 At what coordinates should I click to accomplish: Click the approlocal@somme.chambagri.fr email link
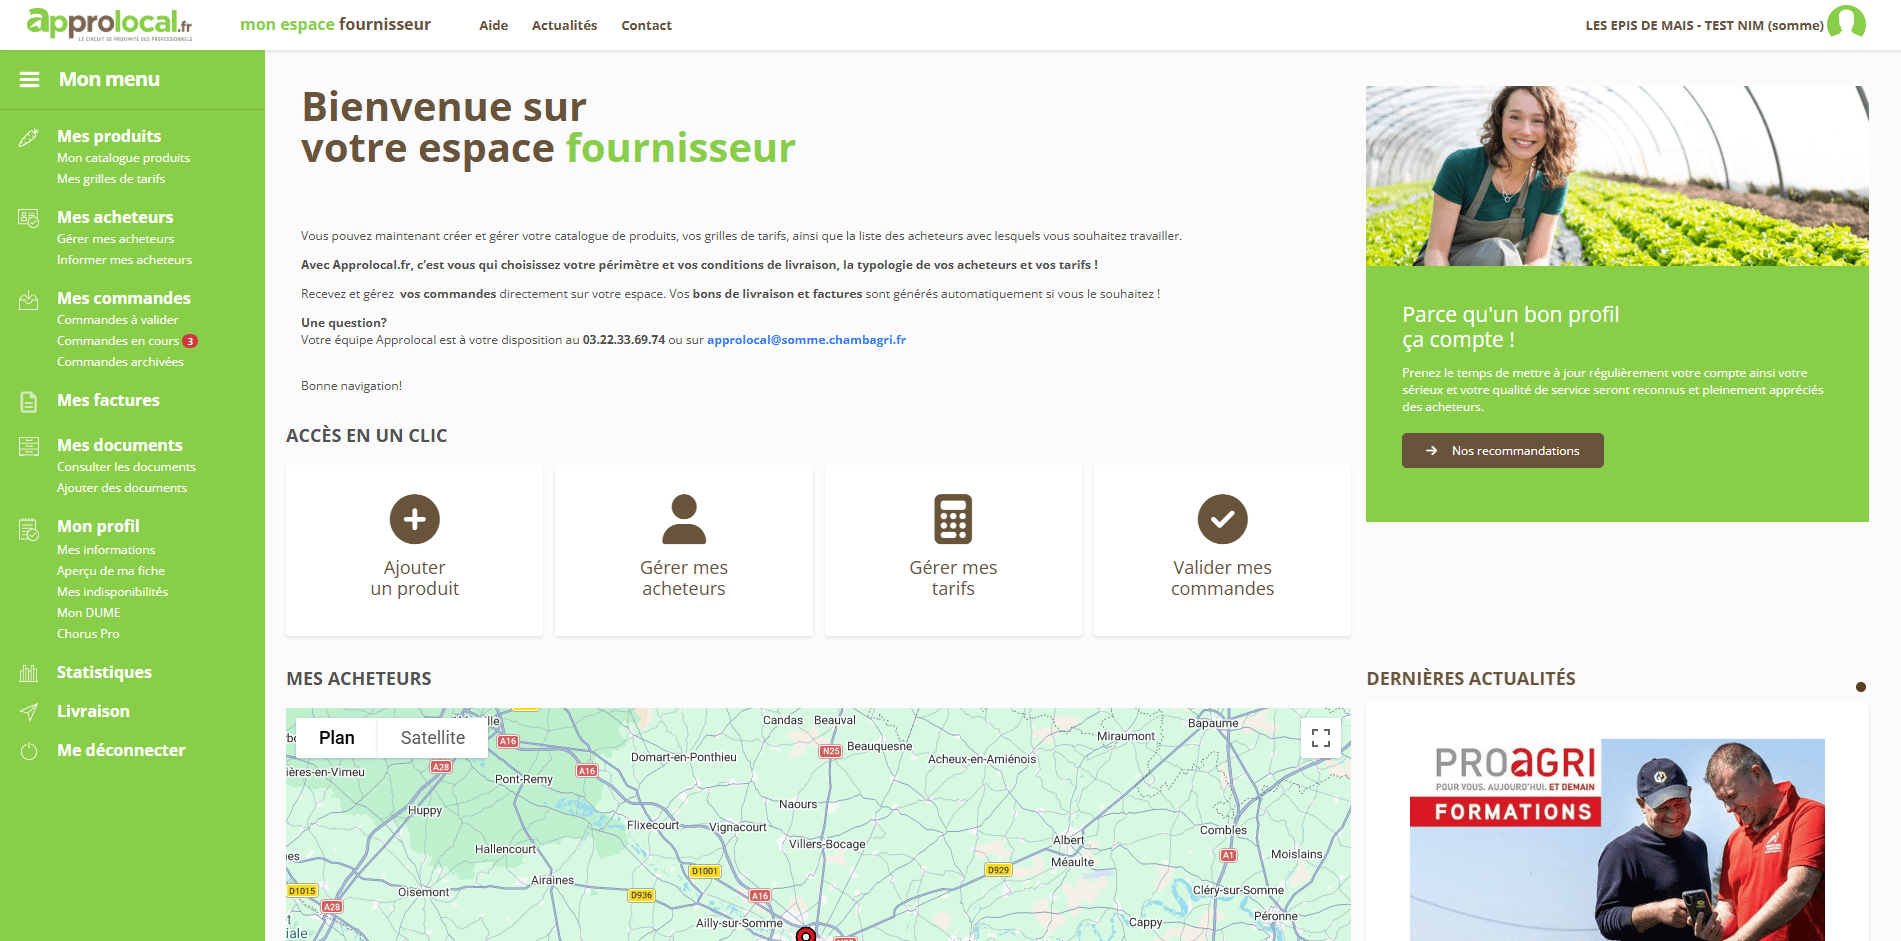806,340
